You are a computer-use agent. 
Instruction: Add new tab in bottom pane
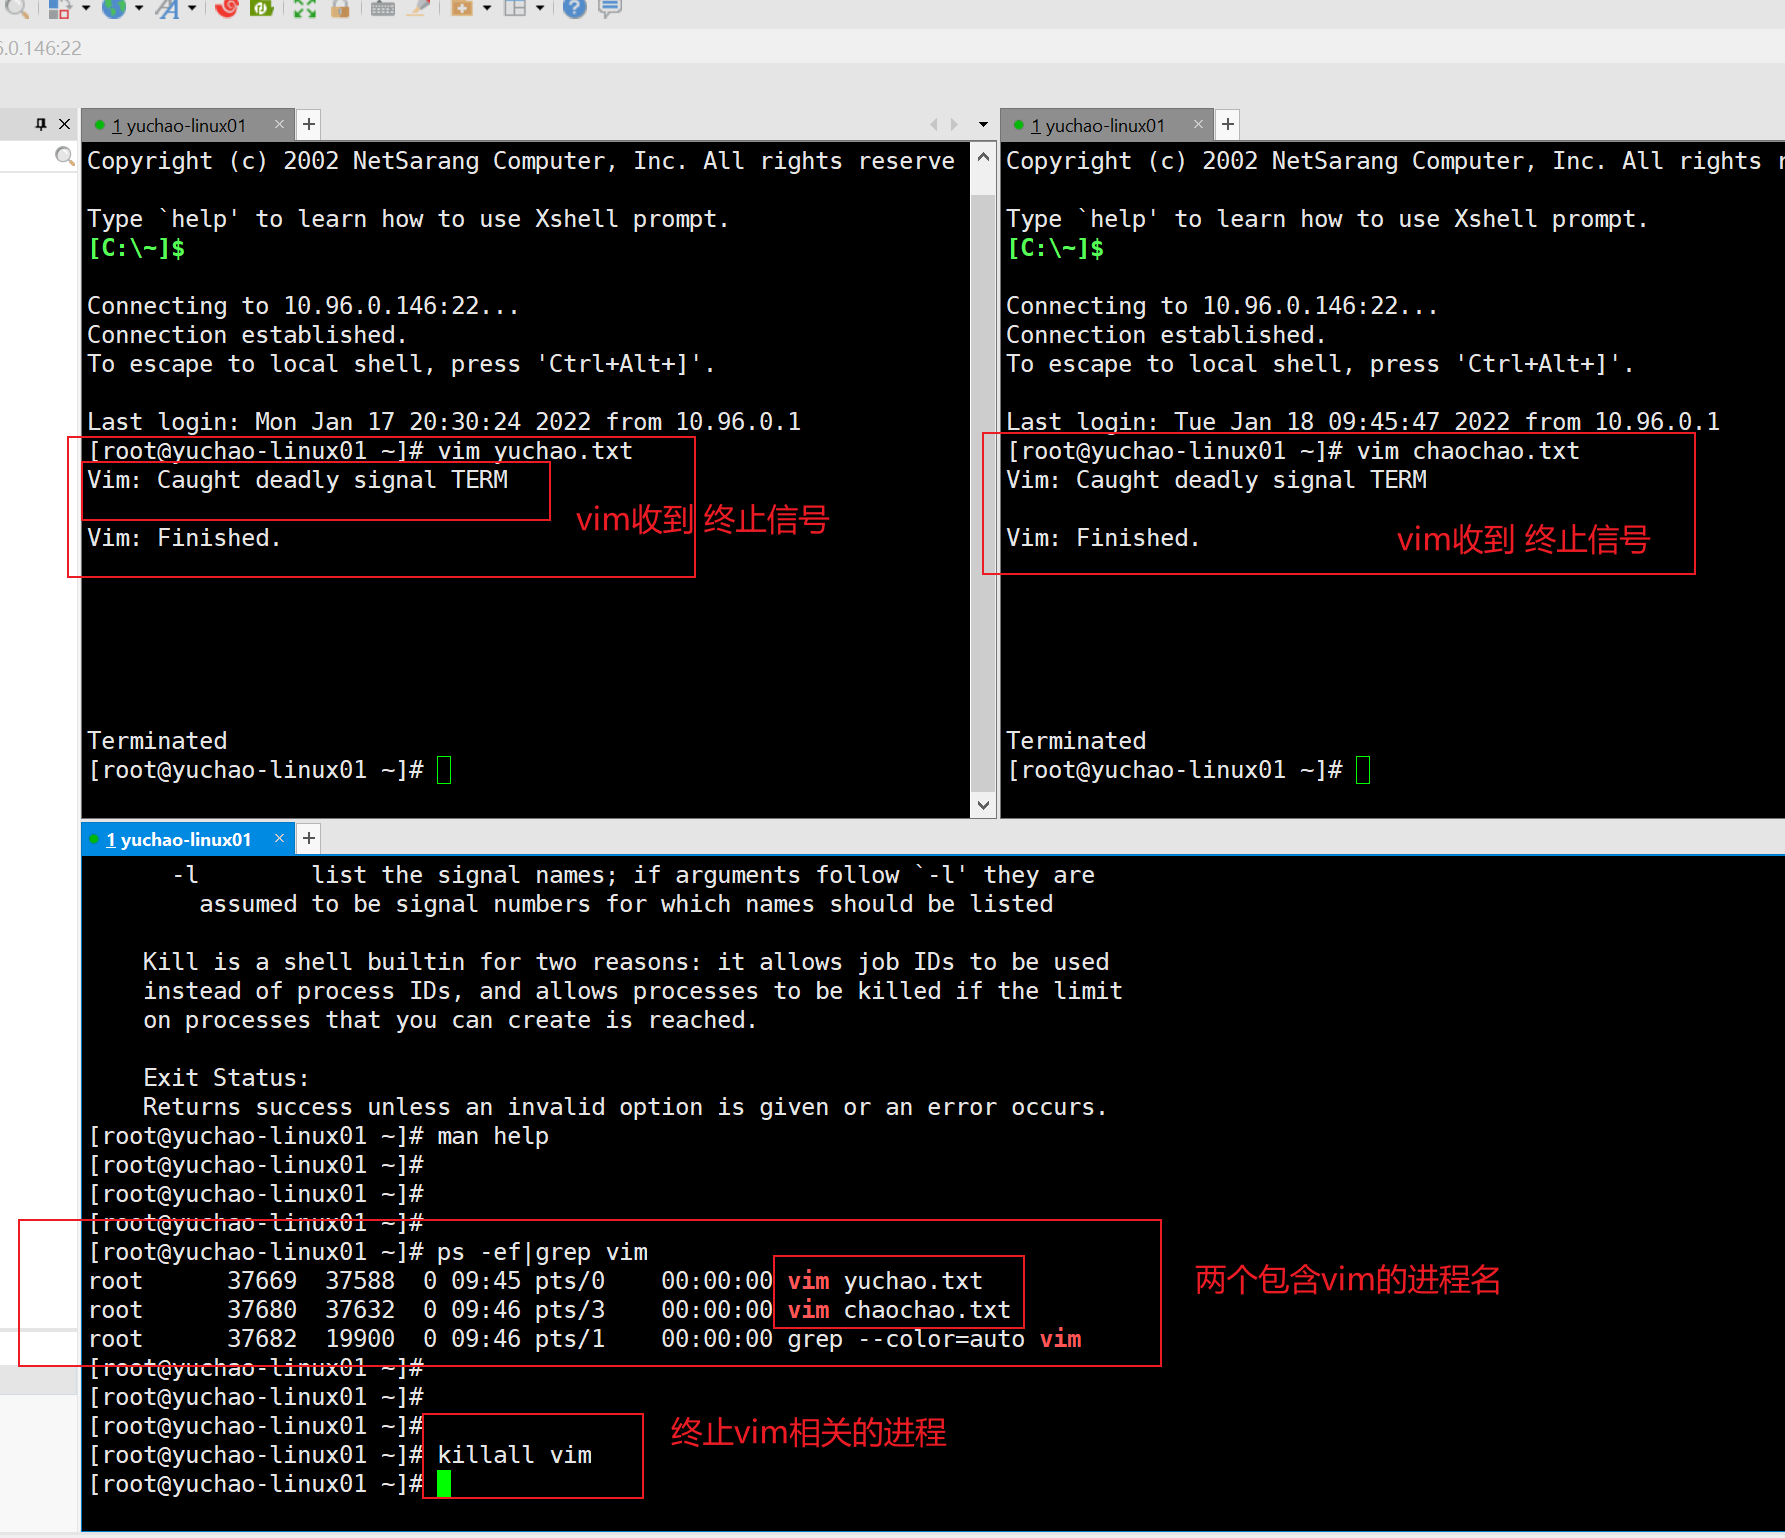[309, 838]
